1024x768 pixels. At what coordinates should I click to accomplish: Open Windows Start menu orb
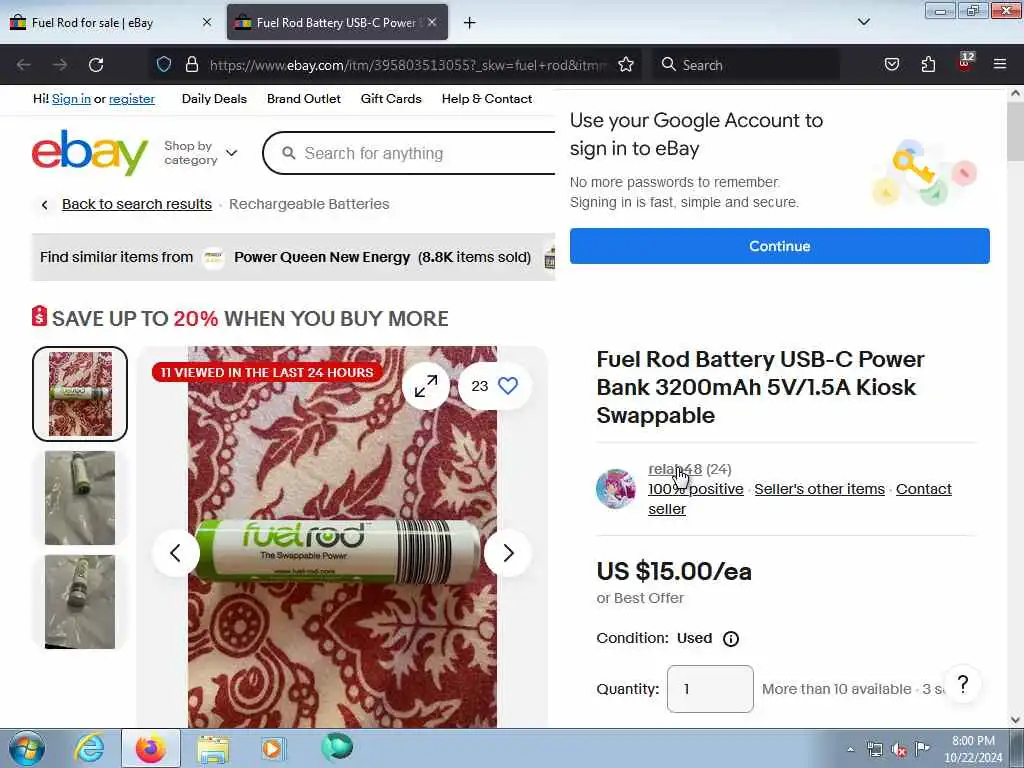click(x=27, y=748)
